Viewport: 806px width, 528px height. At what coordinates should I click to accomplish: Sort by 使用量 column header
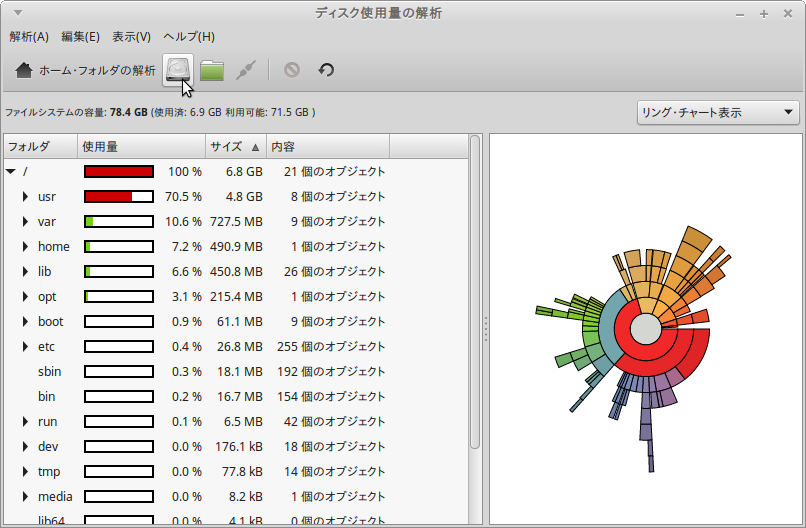click(141, 147)
